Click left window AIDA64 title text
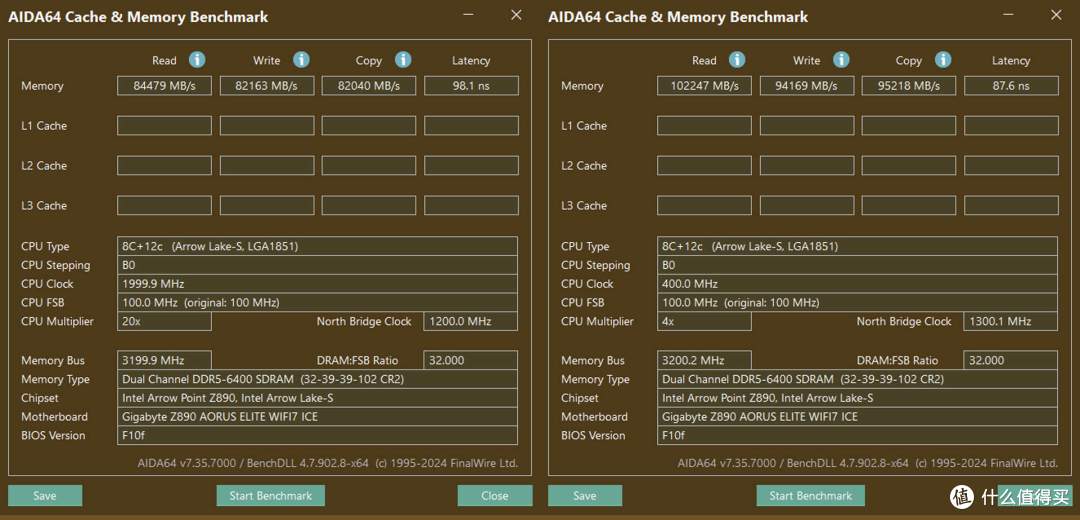This screenshot has width=1080, height=520. [138, 17]
